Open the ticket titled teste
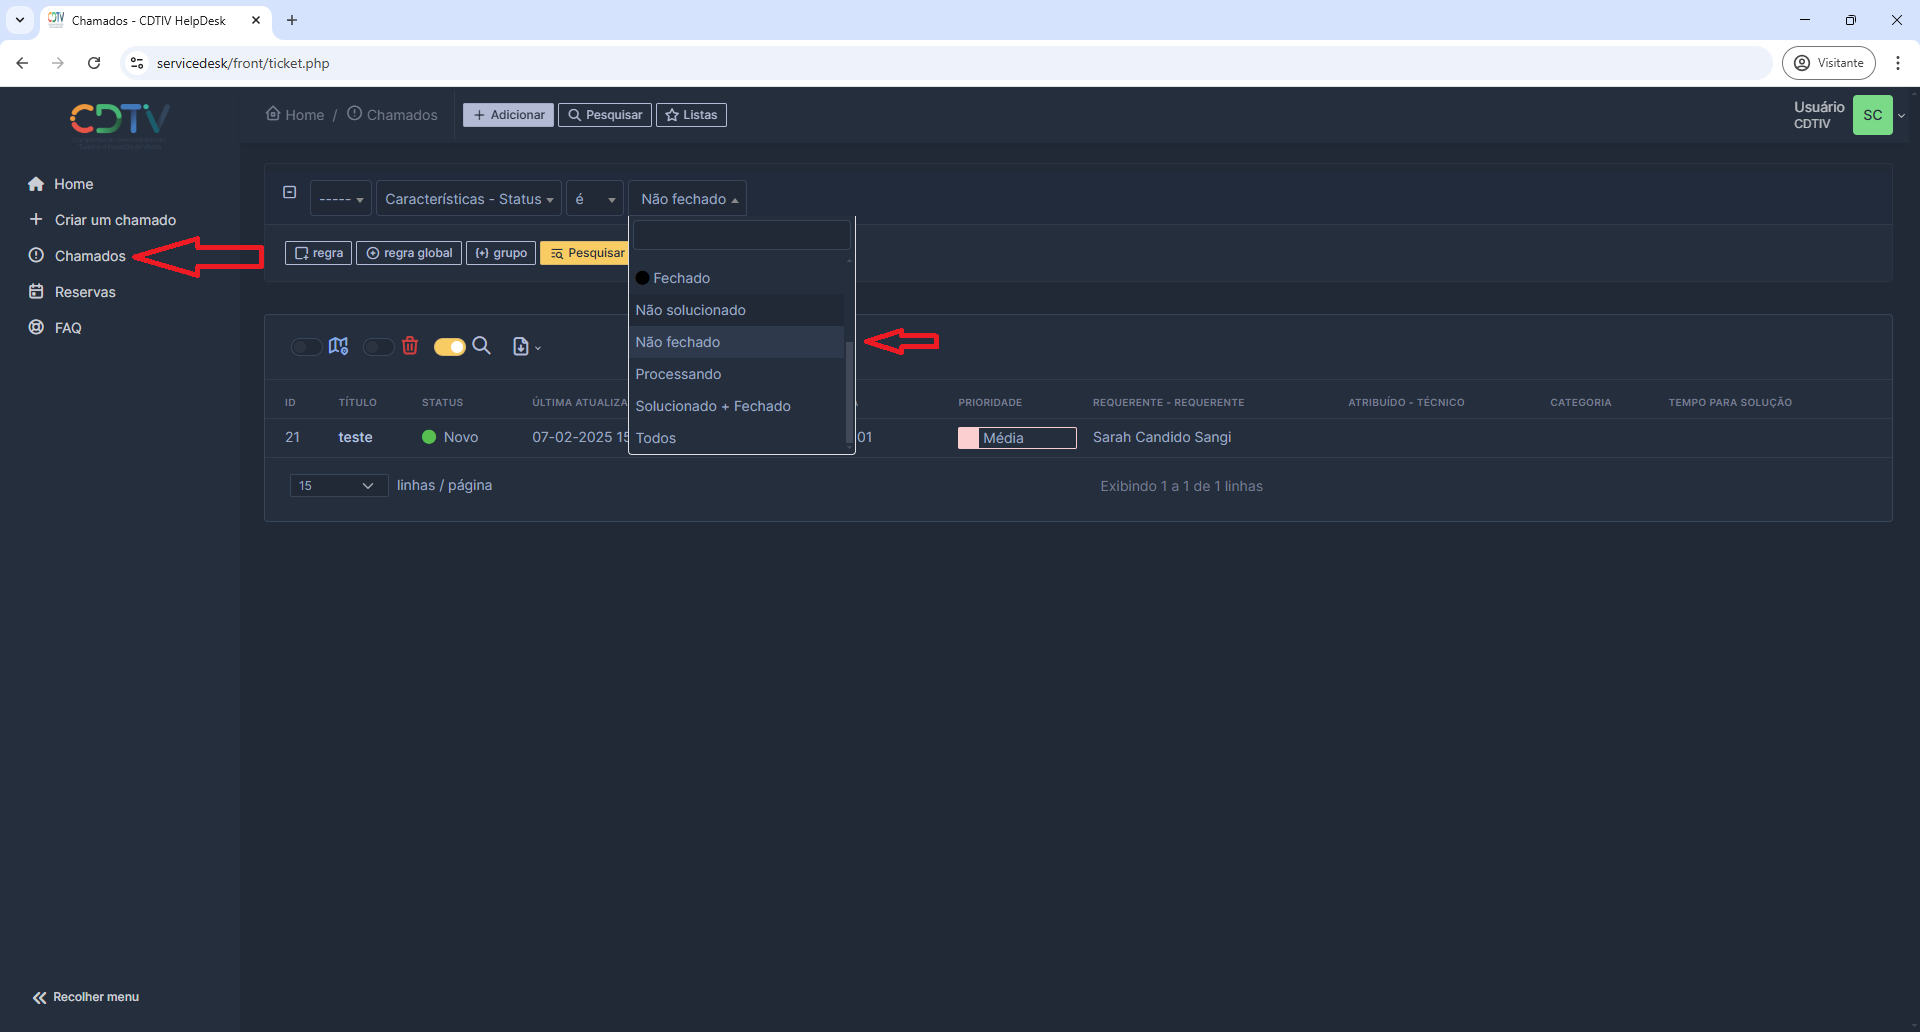The width and height of the screenshot is (1920, 1032). tap(355, 437)
